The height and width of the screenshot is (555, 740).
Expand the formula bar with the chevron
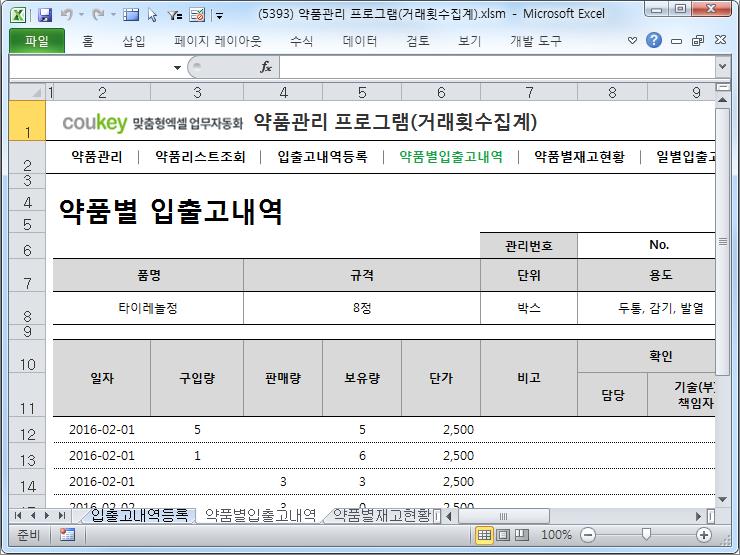click(x=722, y=67)
